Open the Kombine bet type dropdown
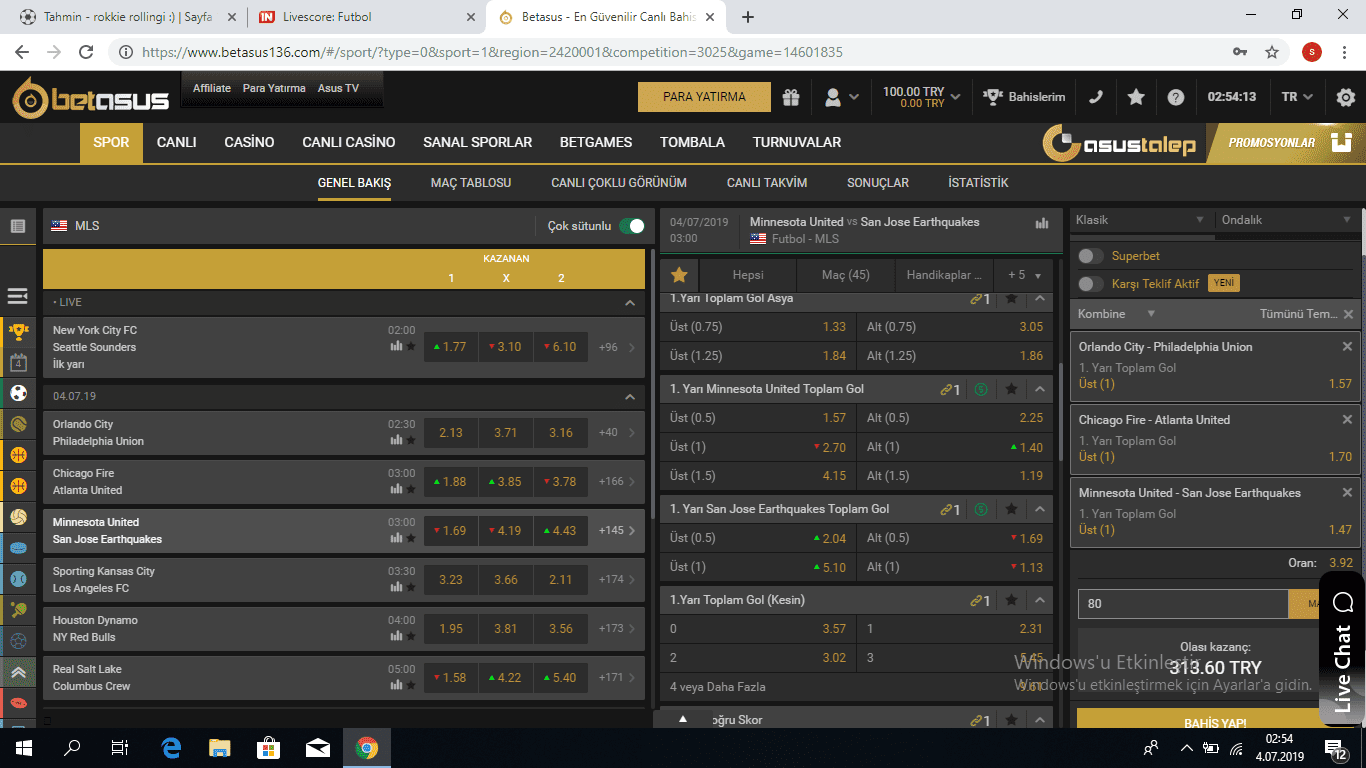Image resolution: width=1366 pixels, height=768 pixels. pyautogui.click(x=1117, y=314)
